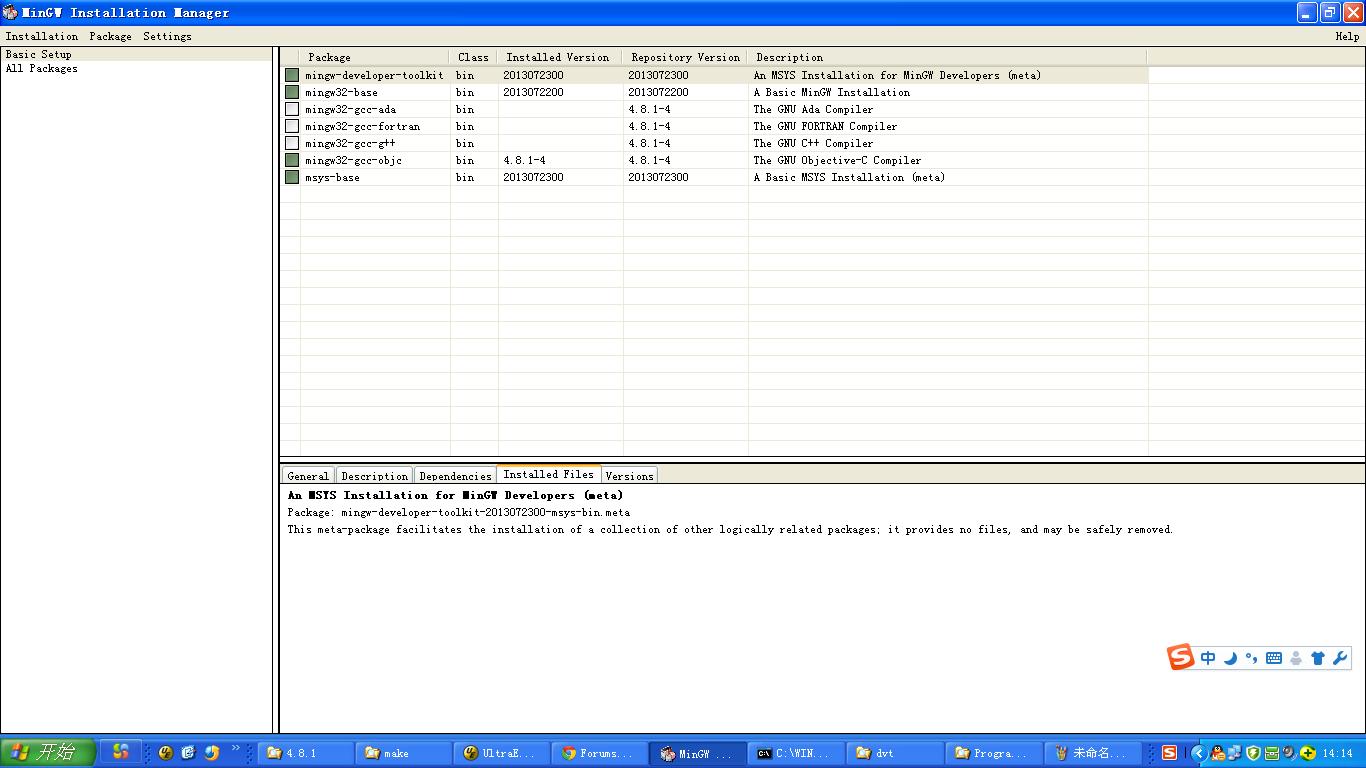Mark mingw32-gcc-fortran package checkbox
The width and height of the screenshot is (1366, 768).
pos(292,126)
